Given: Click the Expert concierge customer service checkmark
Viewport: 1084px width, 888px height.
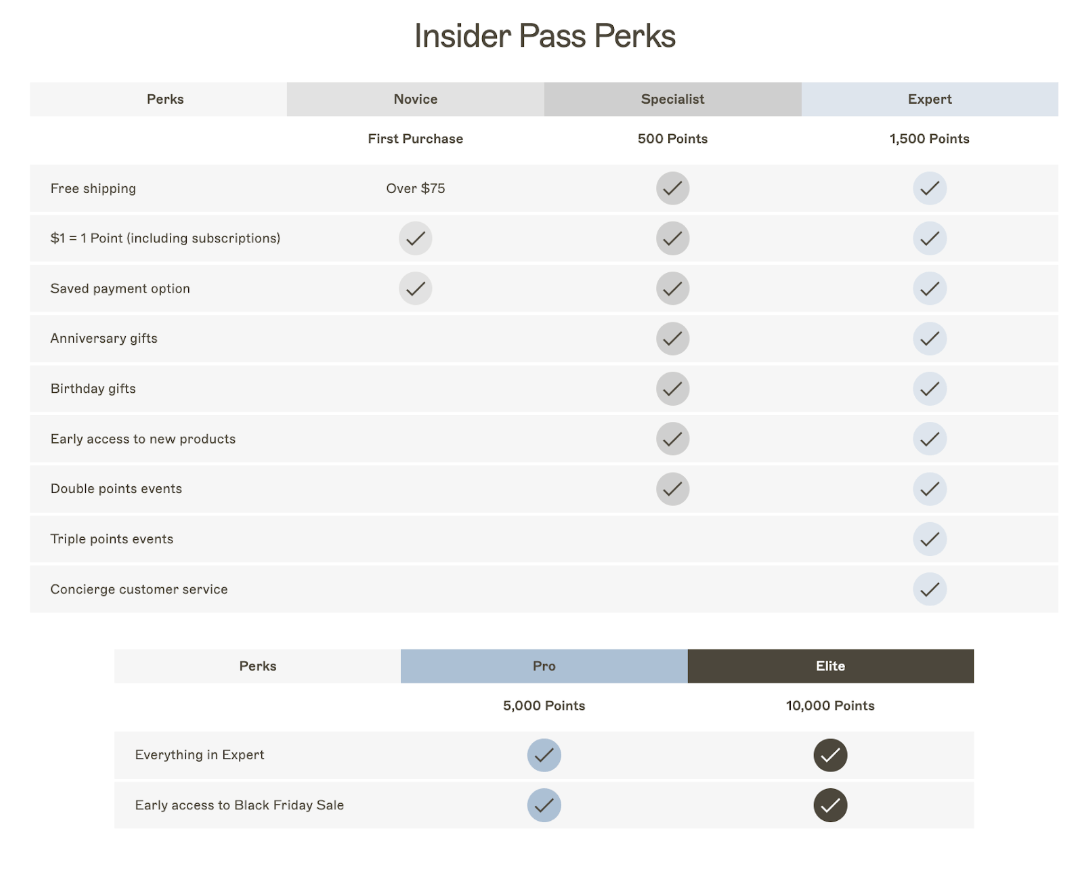Looking at the screenshot, I should pyautogui.click(x=929, y=589).
